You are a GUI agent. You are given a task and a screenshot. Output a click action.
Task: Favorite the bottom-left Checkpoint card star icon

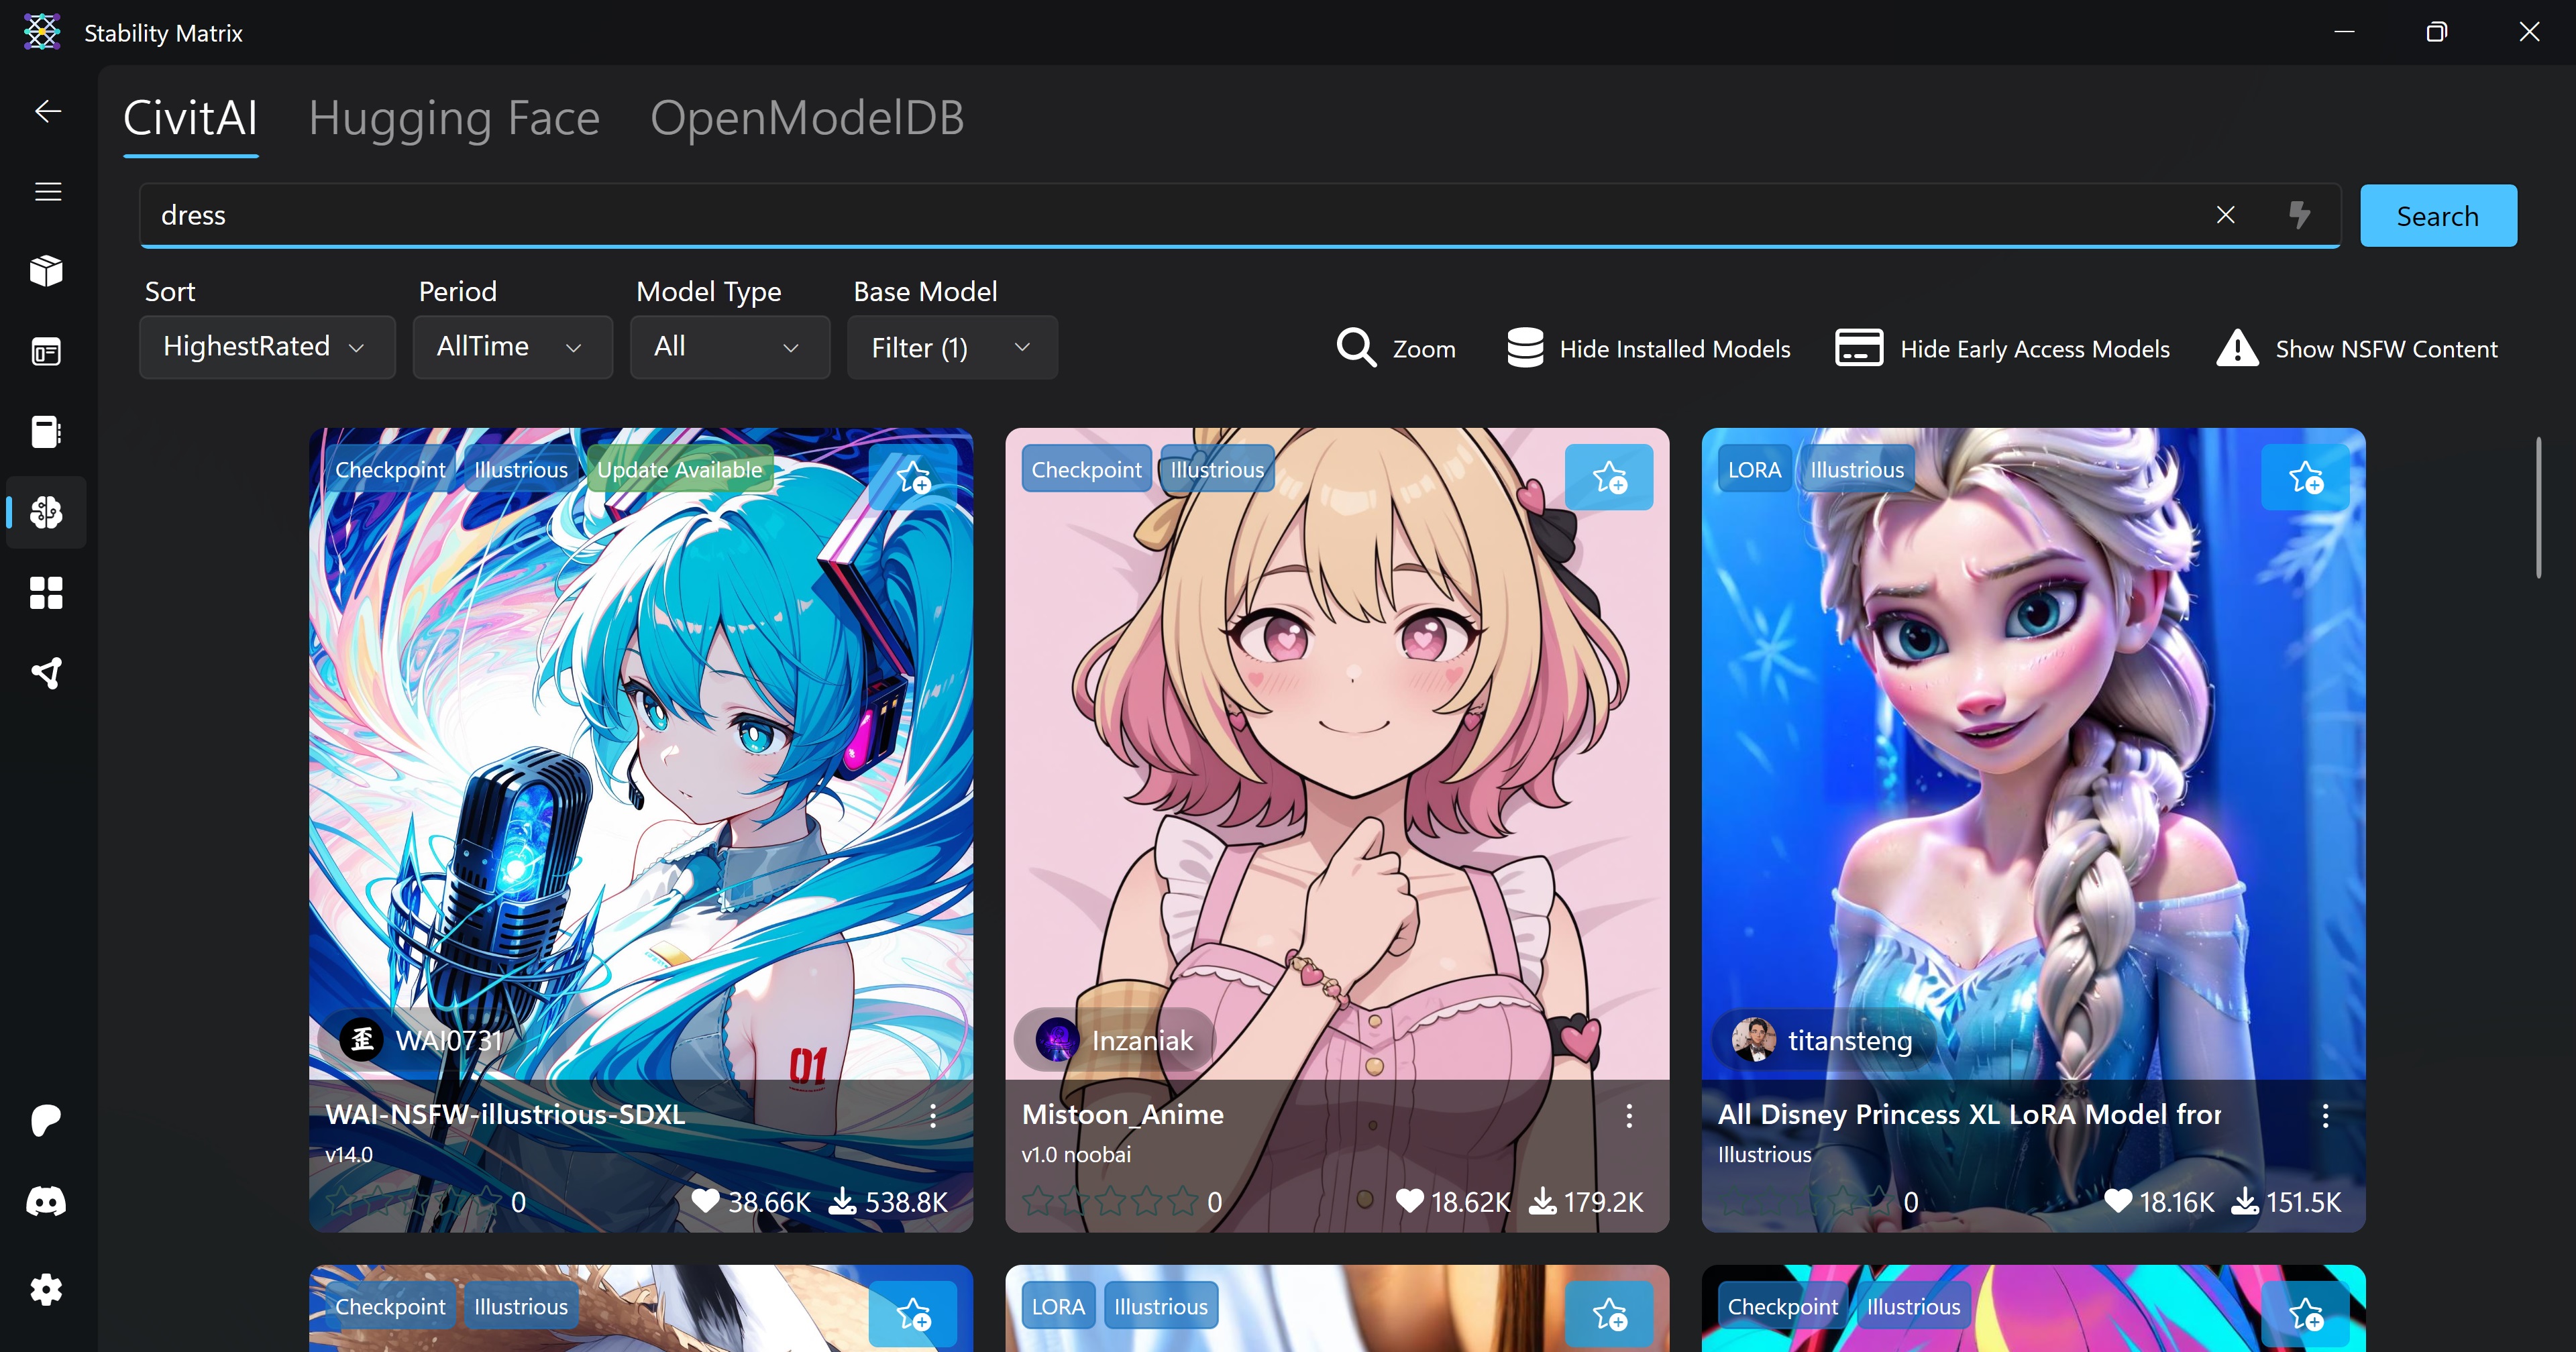pyautogui.click(x=913, y=1313)
